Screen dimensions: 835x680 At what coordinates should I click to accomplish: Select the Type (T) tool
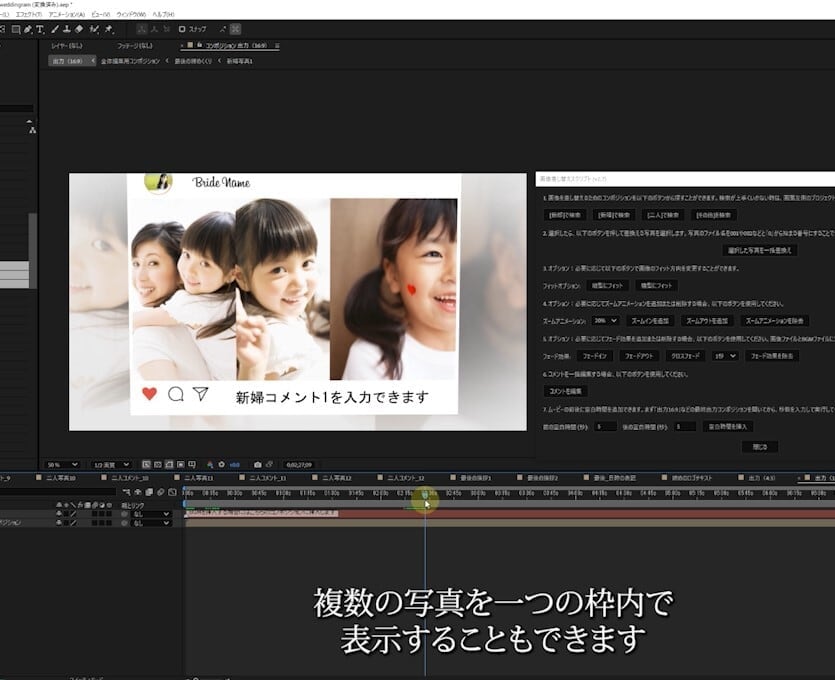click(x=38, y=29)
